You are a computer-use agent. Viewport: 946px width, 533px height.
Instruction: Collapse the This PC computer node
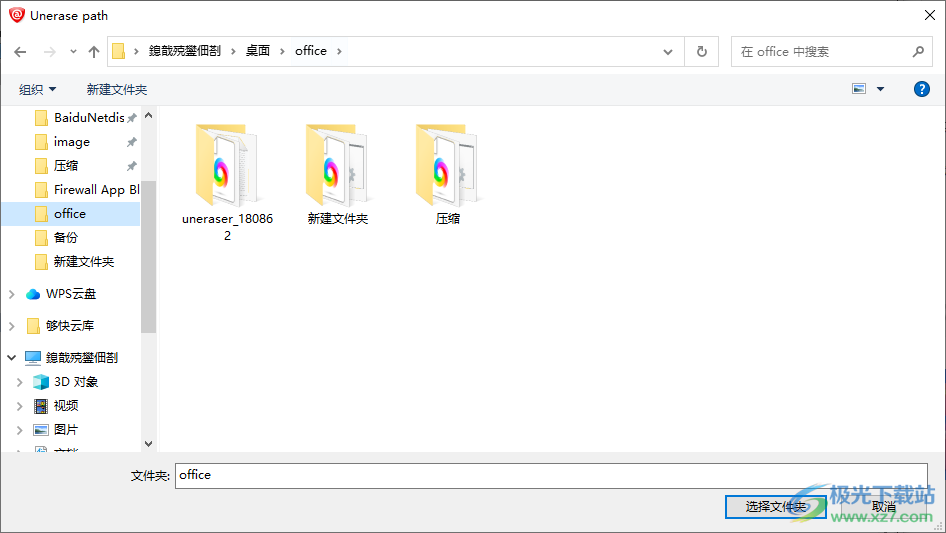click(11, 357)
